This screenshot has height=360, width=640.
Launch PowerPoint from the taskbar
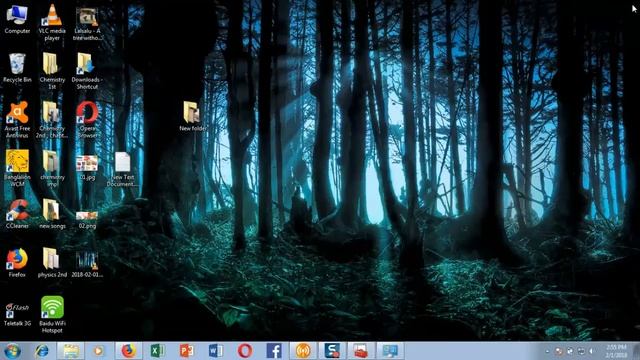click(186, 351)
